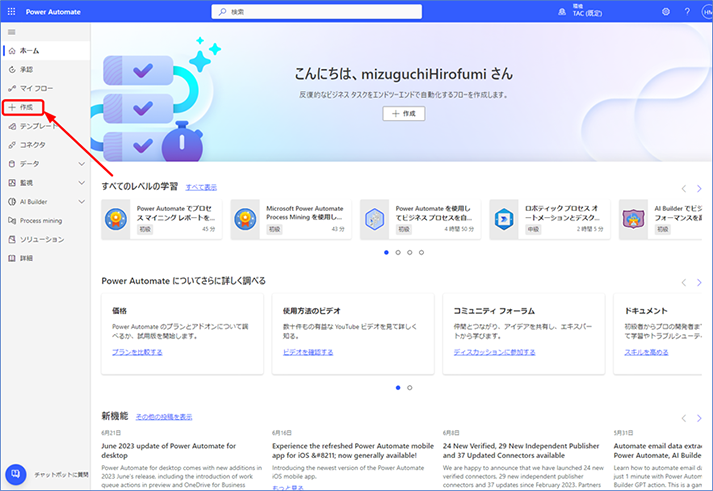This screenshot has width=713, height=491.
Task: Open the user account avatar
Action: coord(707,12)
